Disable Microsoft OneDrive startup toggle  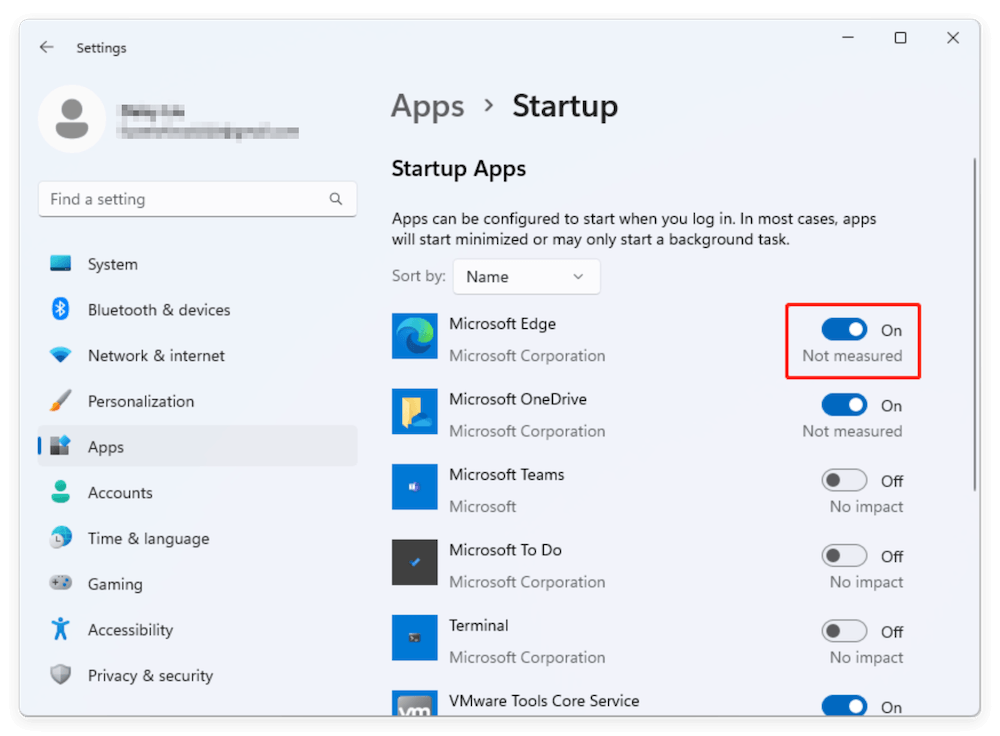844,405
